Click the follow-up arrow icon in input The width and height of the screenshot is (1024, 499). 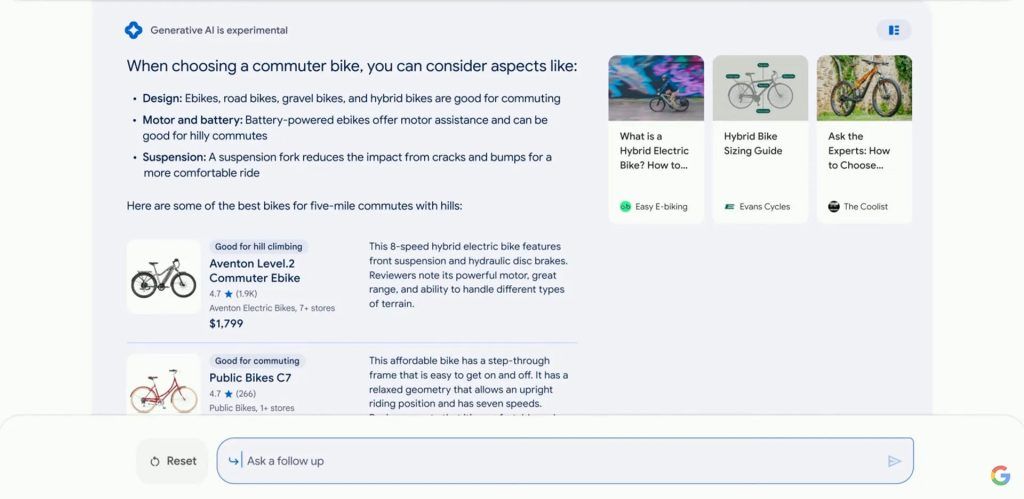tap(234, 461)
